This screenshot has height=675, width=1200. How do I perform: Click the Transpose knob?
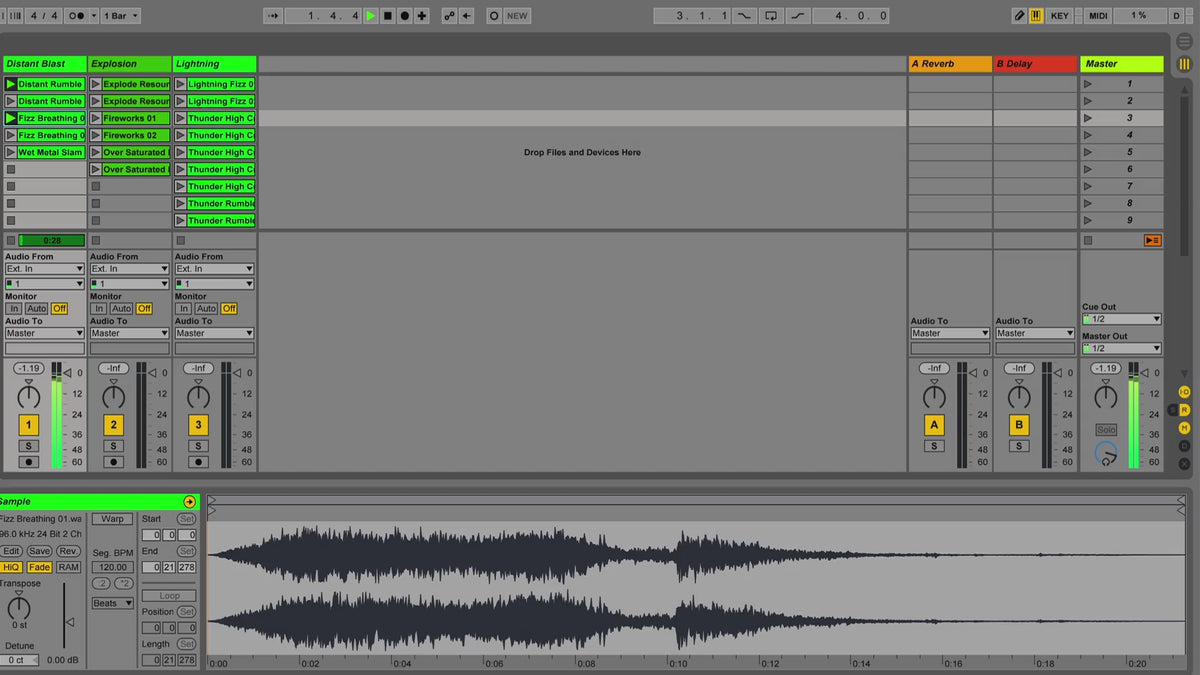(x=19, y=607)
